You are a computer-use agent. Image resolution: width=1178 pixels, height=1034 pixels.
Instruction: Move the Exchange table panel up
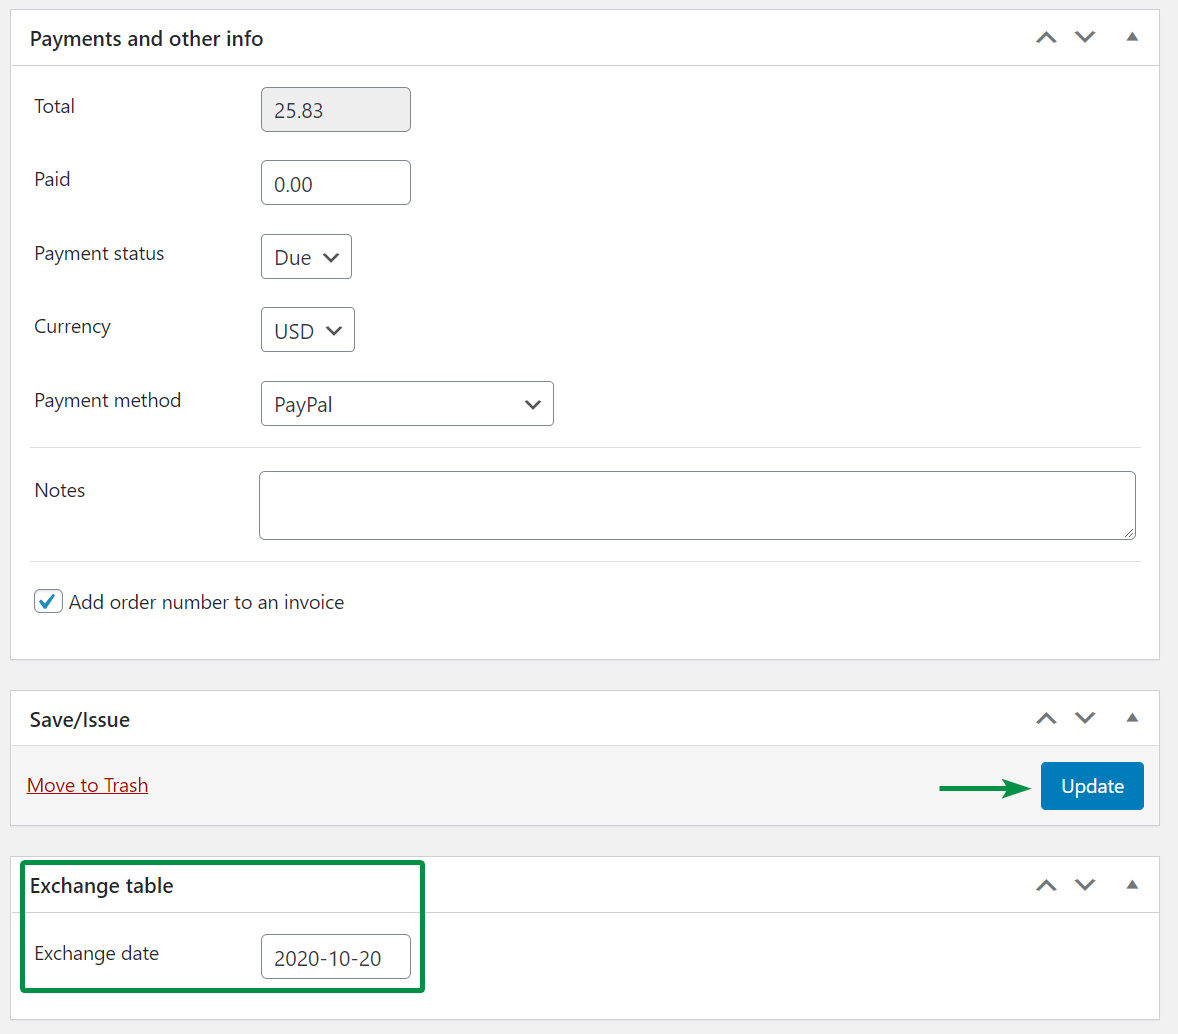click(x=1046, y=885)
